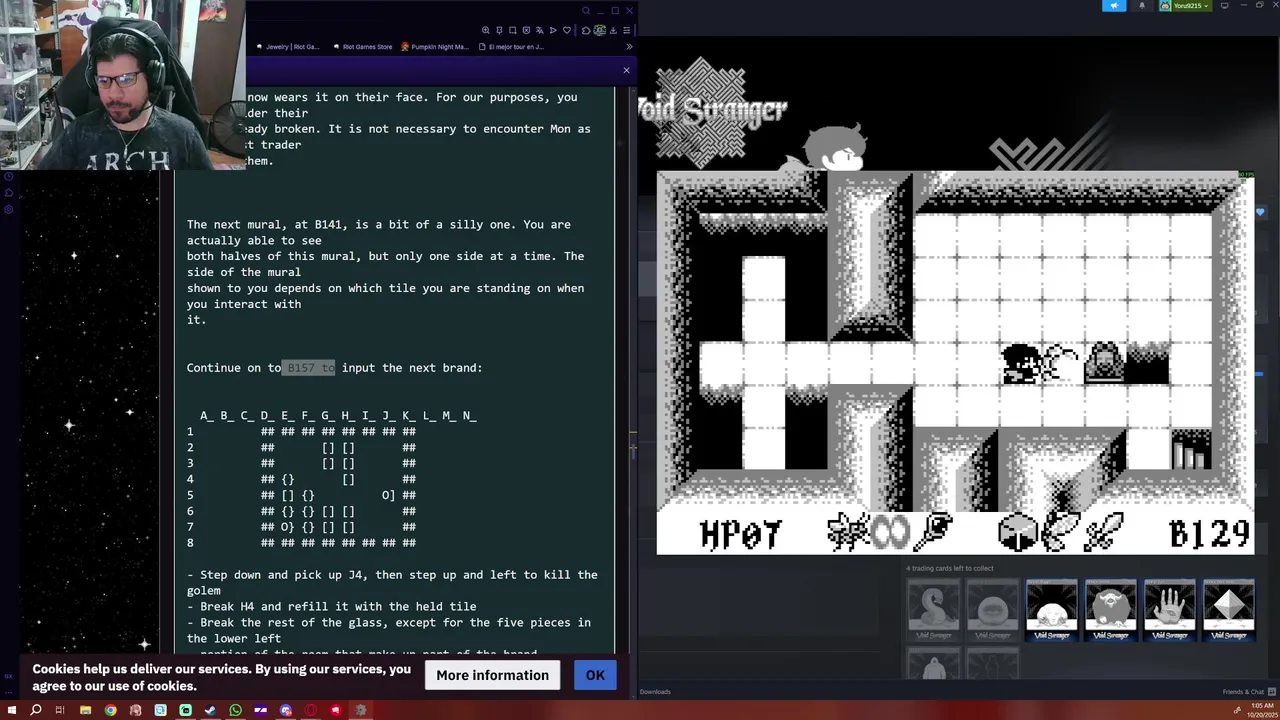
Task: Click the browser zoom magnifier icon
Action: click(x=486, y=30)
